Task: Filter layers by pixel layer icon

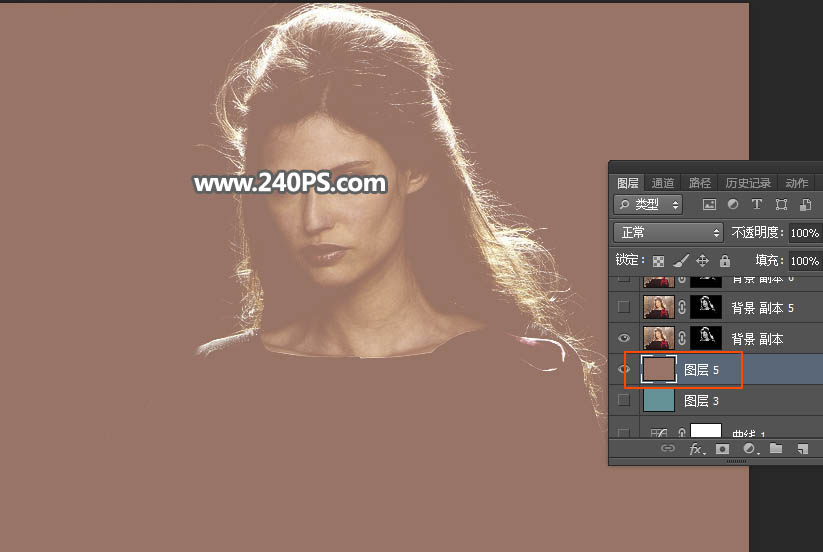Action: point(709,205)
